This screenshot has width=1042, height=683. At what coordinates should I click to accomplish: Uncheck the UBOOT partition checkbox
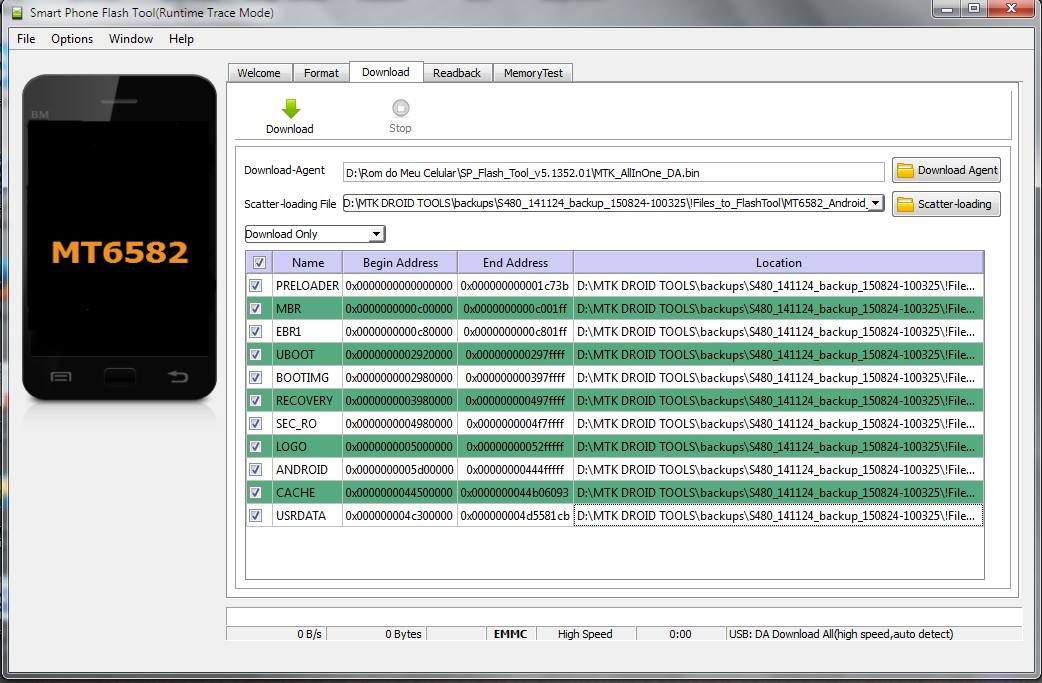tap(255, 355)
